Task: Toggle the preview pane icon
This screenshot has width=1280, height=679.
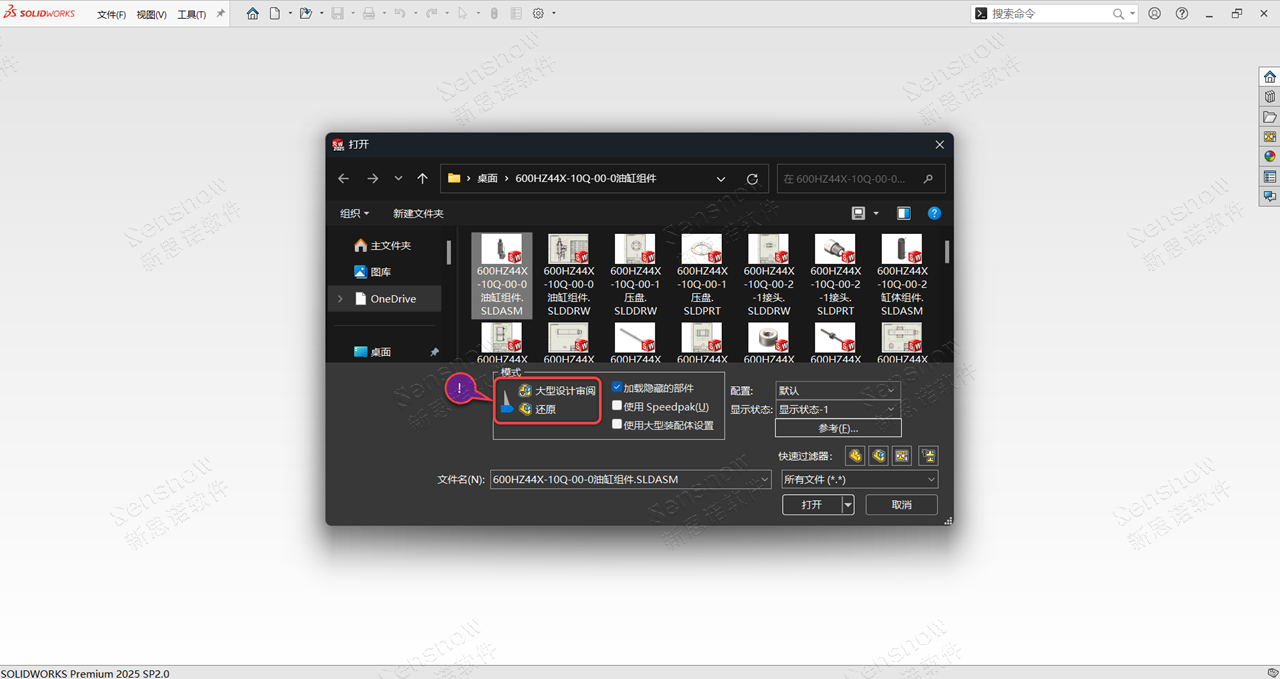Action: (x=904, y=213)
